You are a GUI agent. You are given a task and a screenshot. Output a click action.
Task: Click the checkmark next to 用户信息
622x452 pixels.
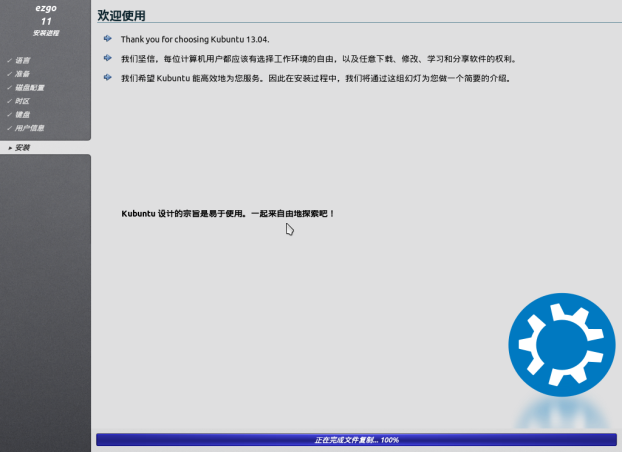tap(9, 128)
